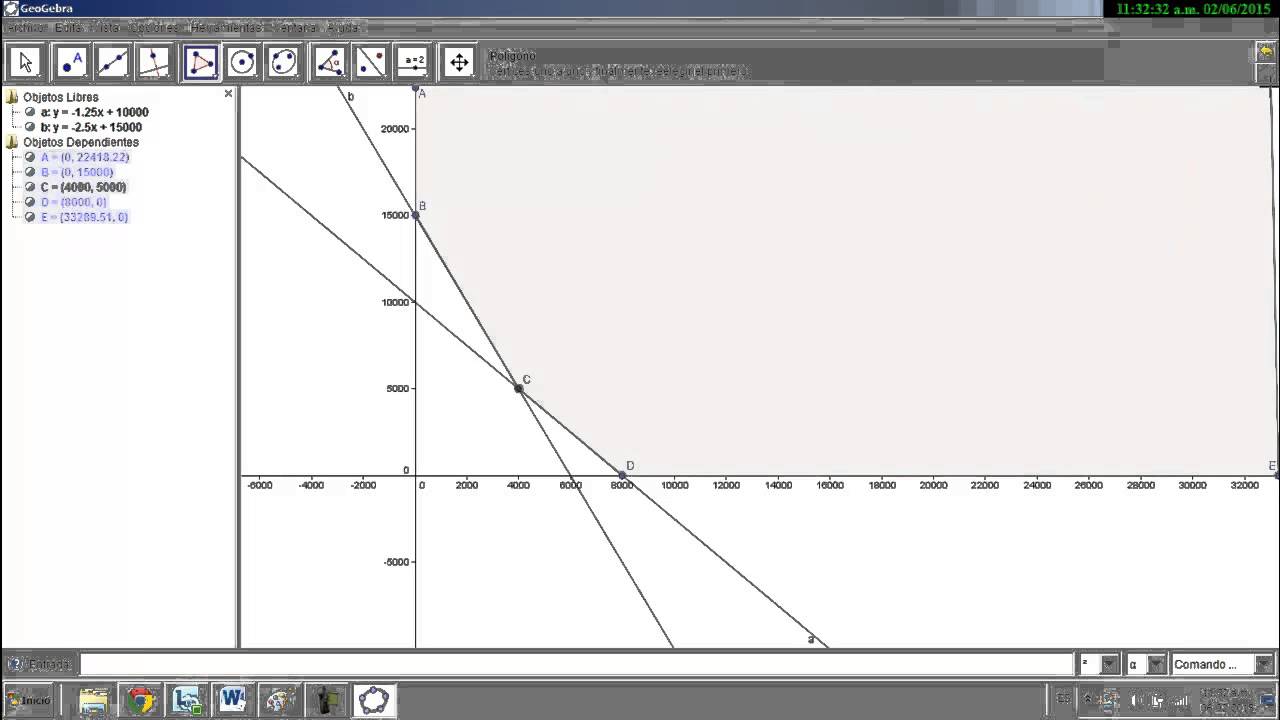This screenshot has width=1280, height=720.
Task: Toggle visibility of line b
Action: 30,127
